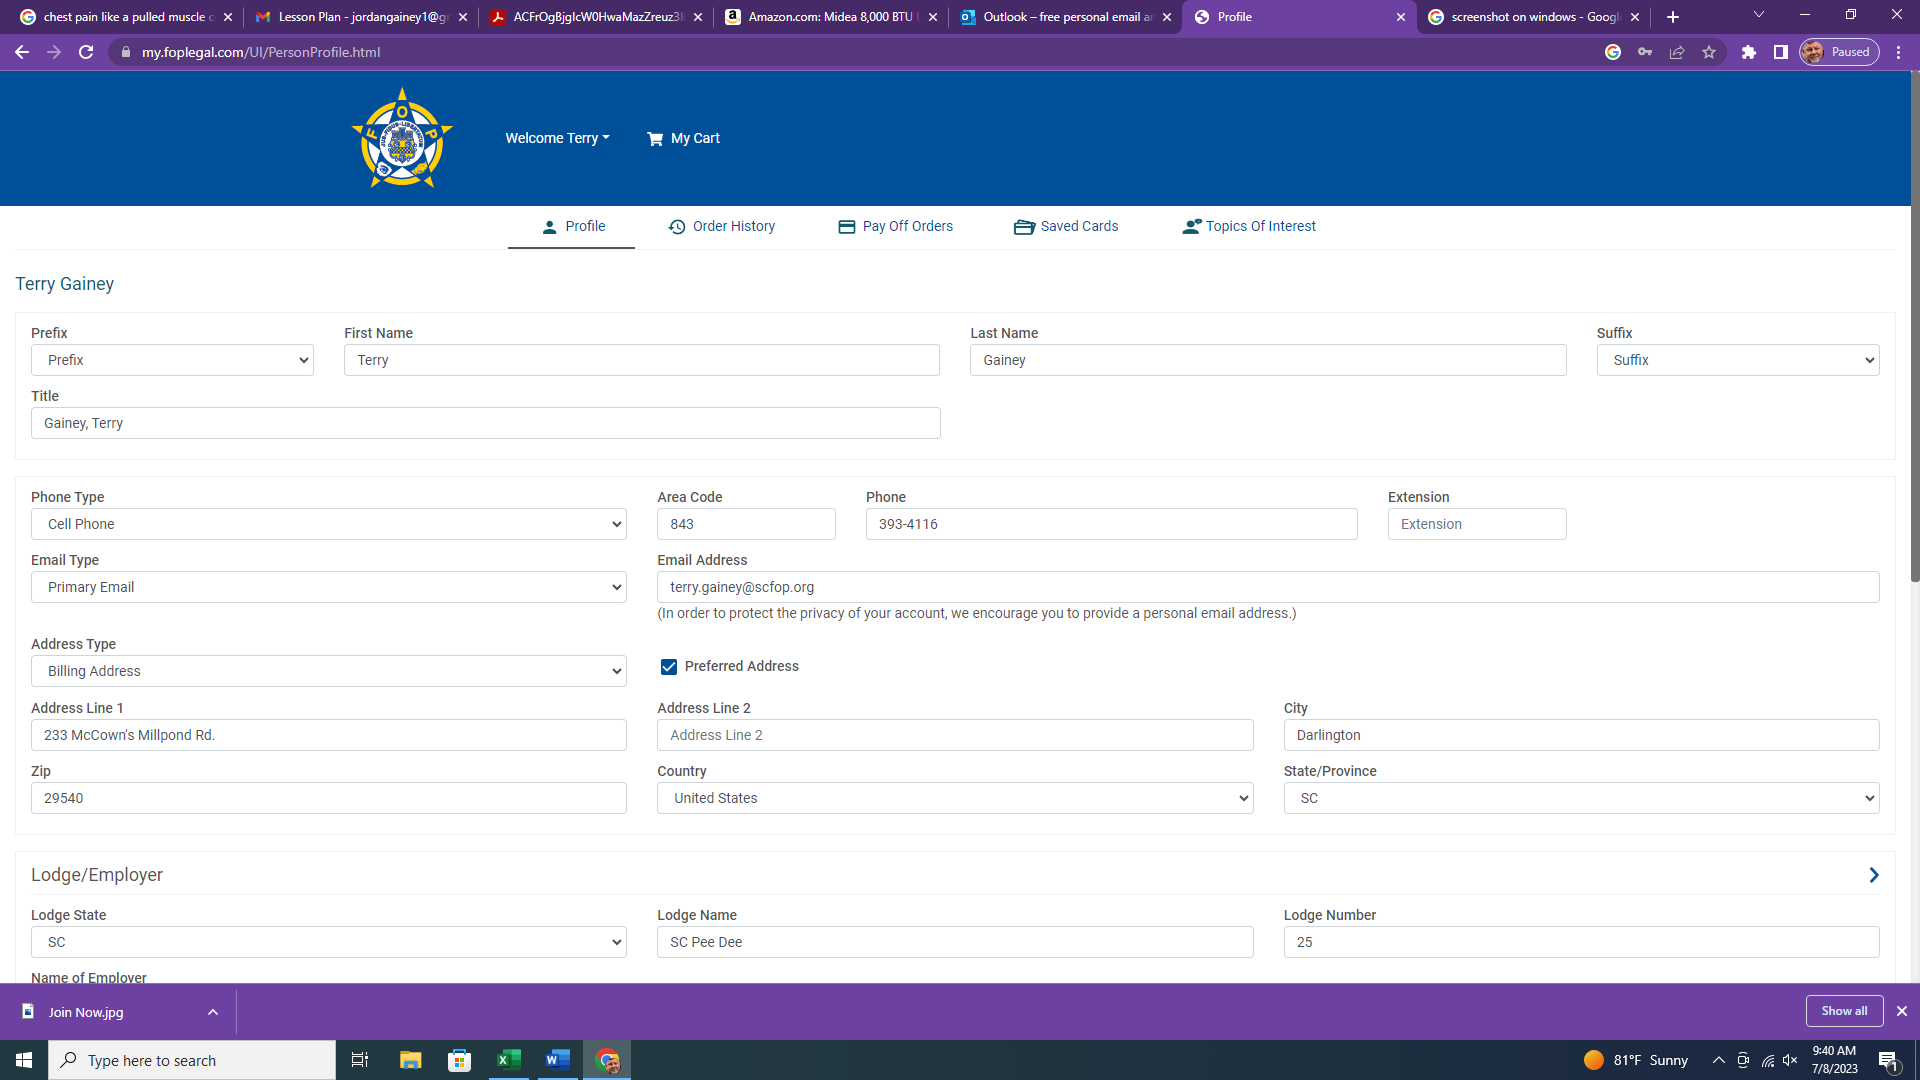Screen dimensions: 1920x1080
Task: Expand the Lodge/Employer section chevron
Action: tap(1873, 875)
